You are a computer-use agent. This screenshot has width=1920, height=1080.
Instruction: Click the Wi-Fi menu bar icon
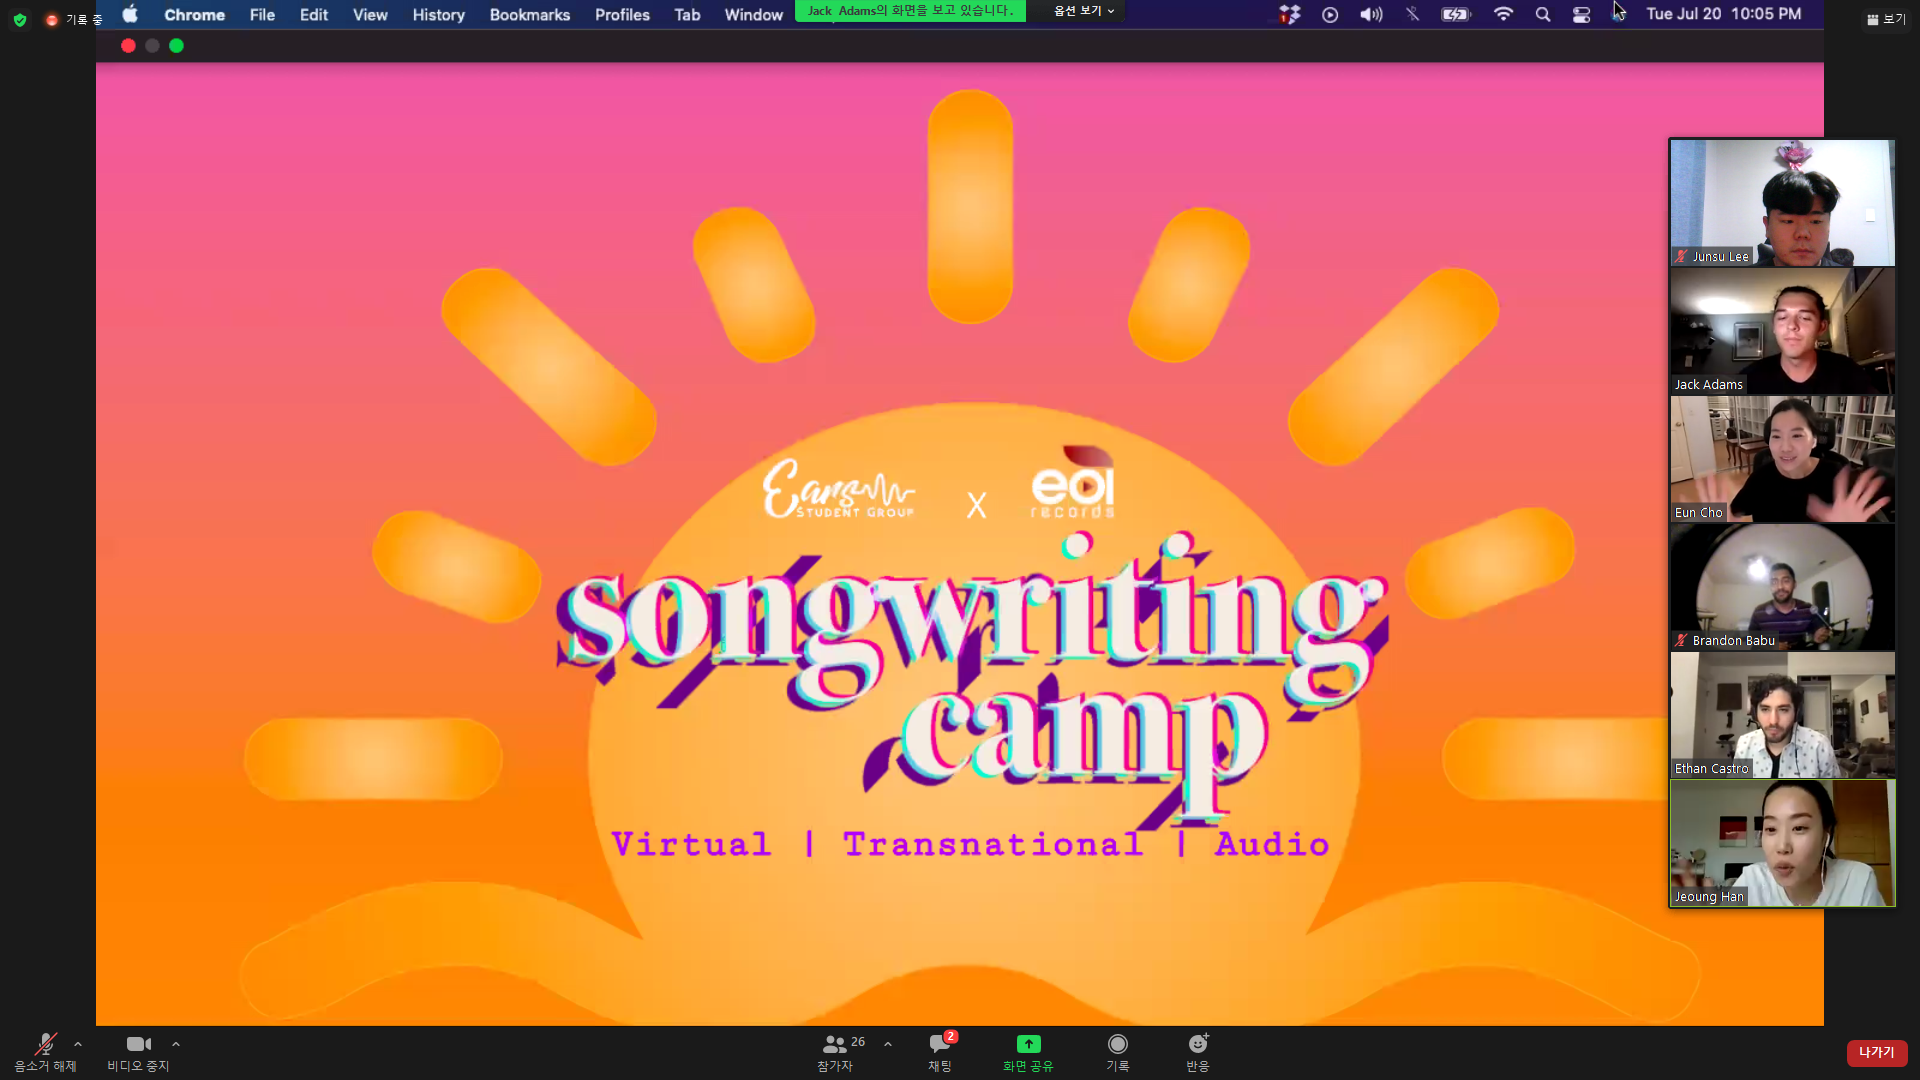[x=1503, y=14]
